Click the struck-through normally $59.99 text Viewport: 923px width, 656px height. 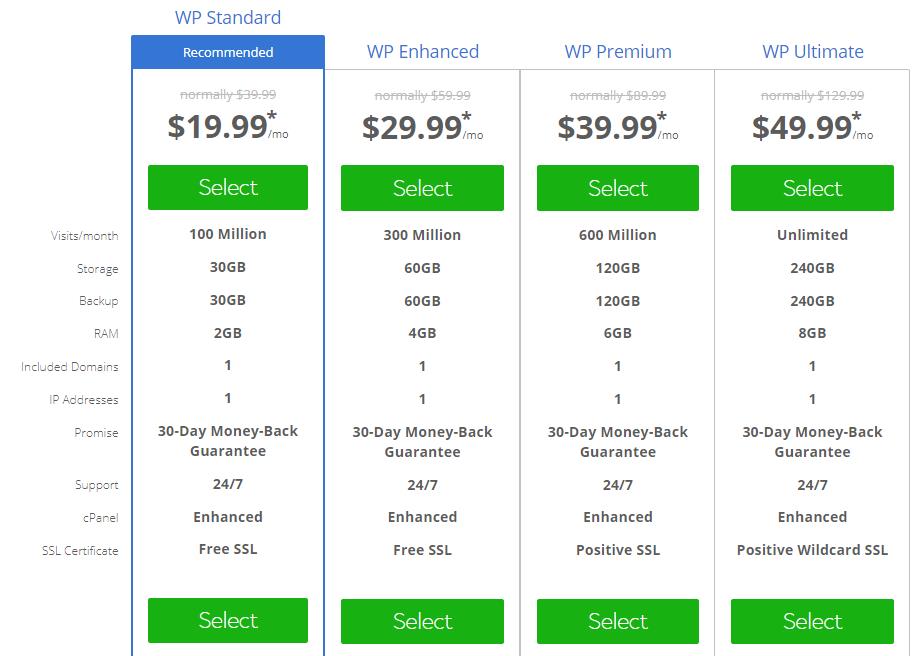click(423, 95)
